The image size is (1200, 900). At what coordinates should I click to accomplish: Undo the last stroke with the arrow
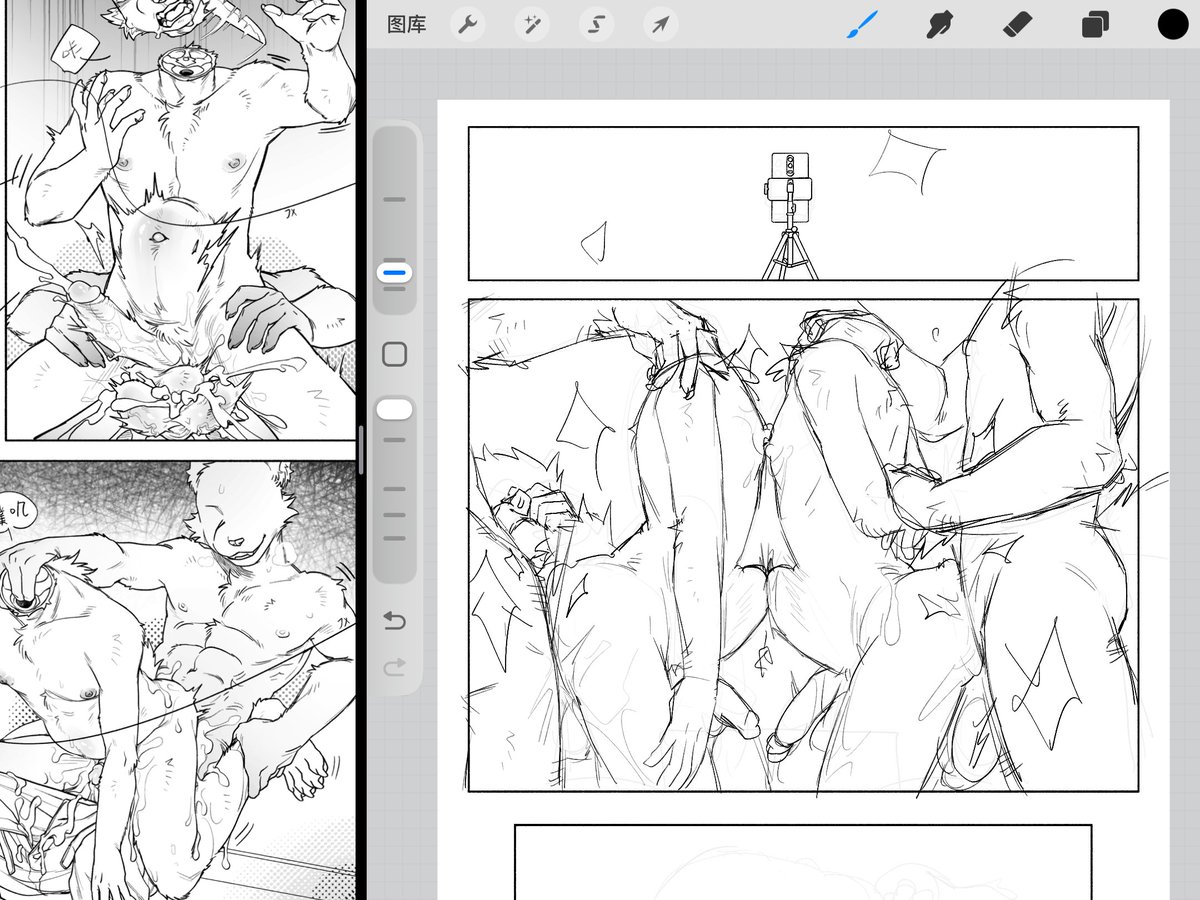point(395,621)
